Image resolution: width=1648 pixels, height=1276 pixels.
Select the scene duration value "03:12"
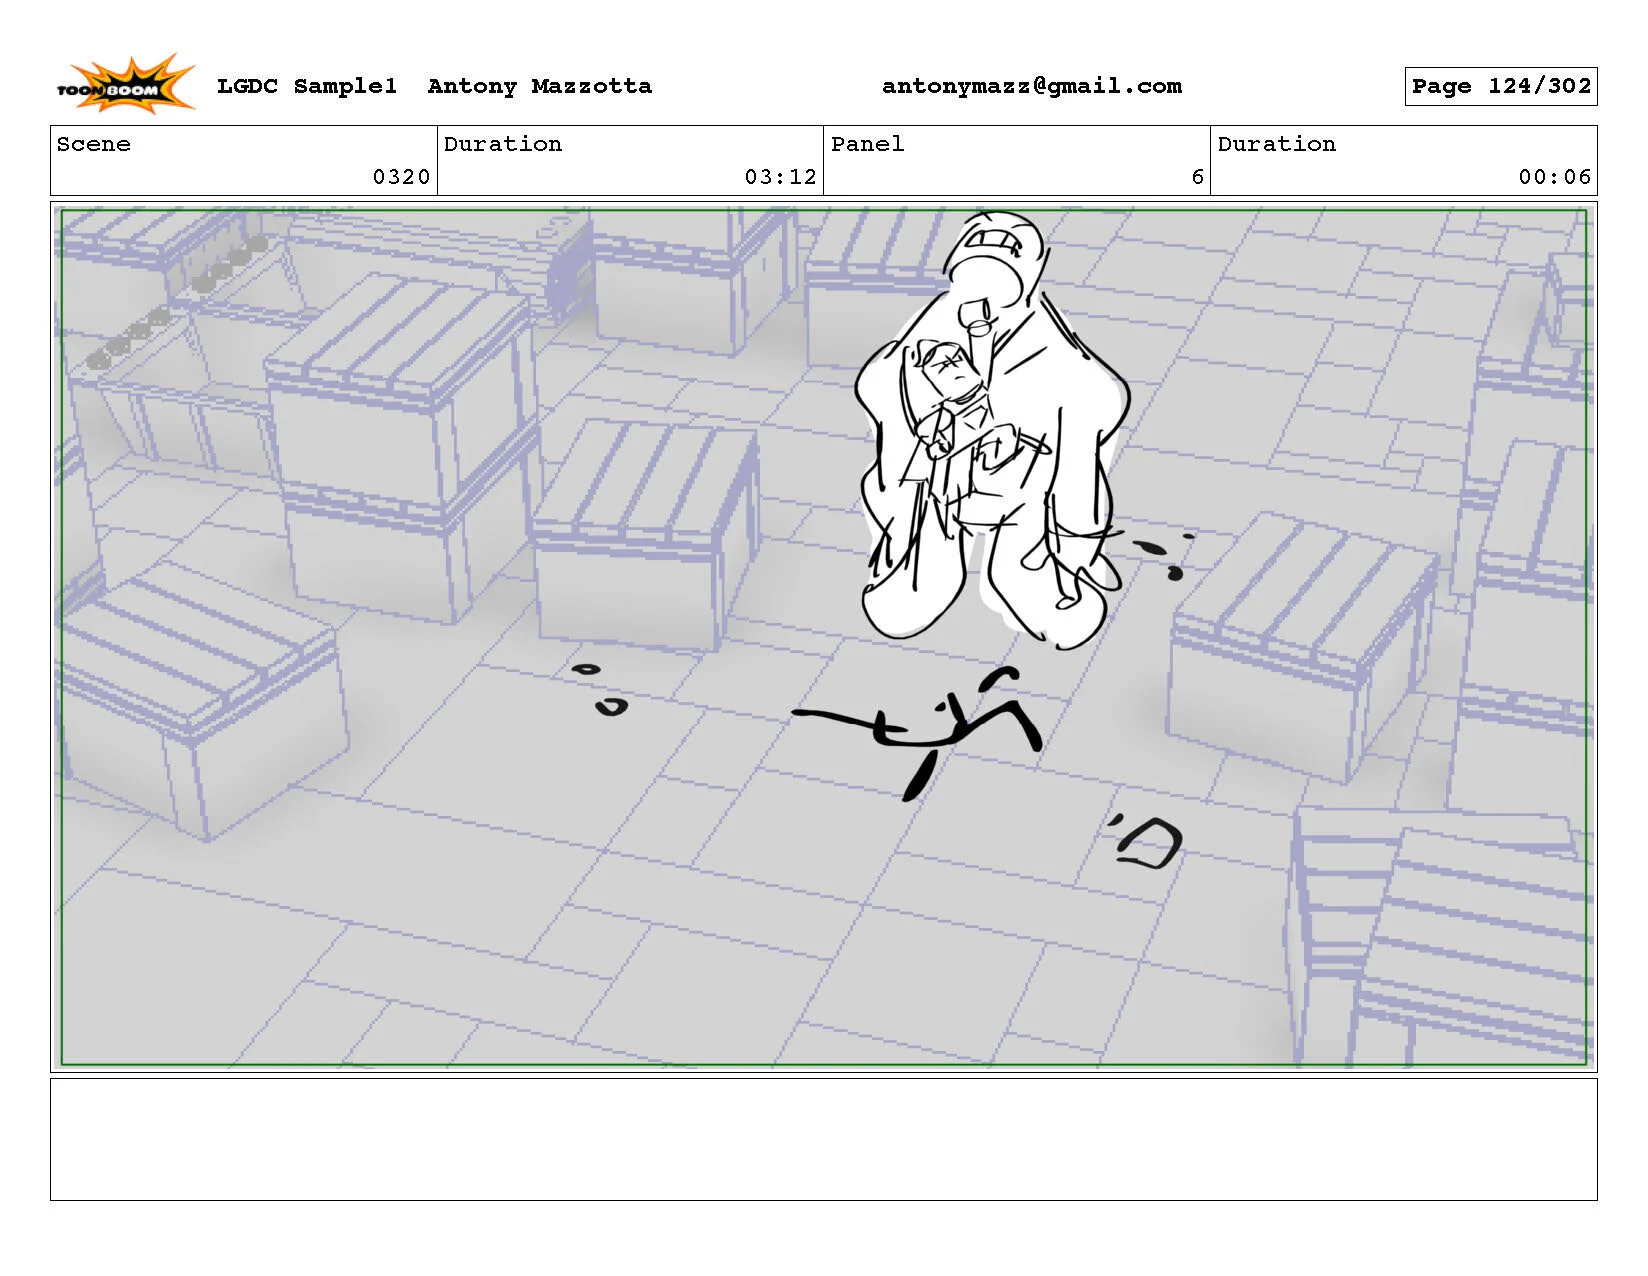tap(781, 177)
